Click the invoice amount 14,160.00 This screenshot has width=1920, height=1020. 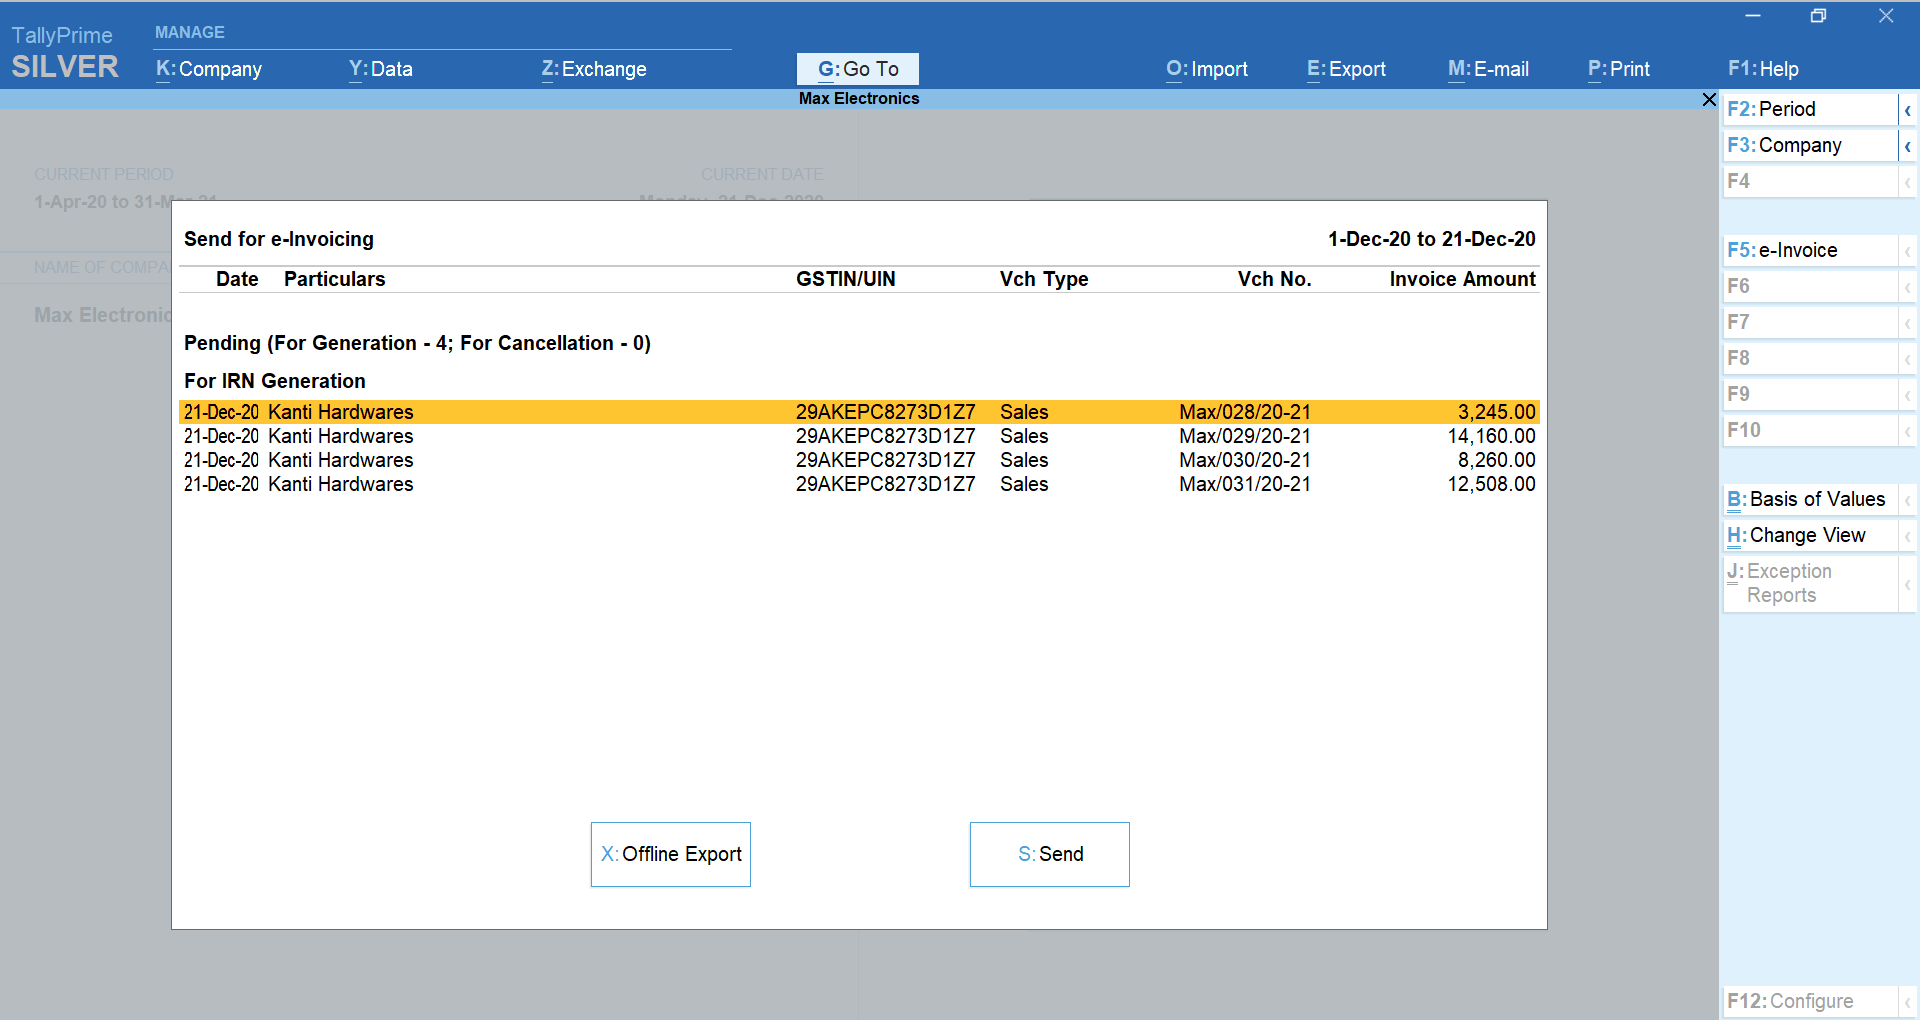tap(1491, 436)
